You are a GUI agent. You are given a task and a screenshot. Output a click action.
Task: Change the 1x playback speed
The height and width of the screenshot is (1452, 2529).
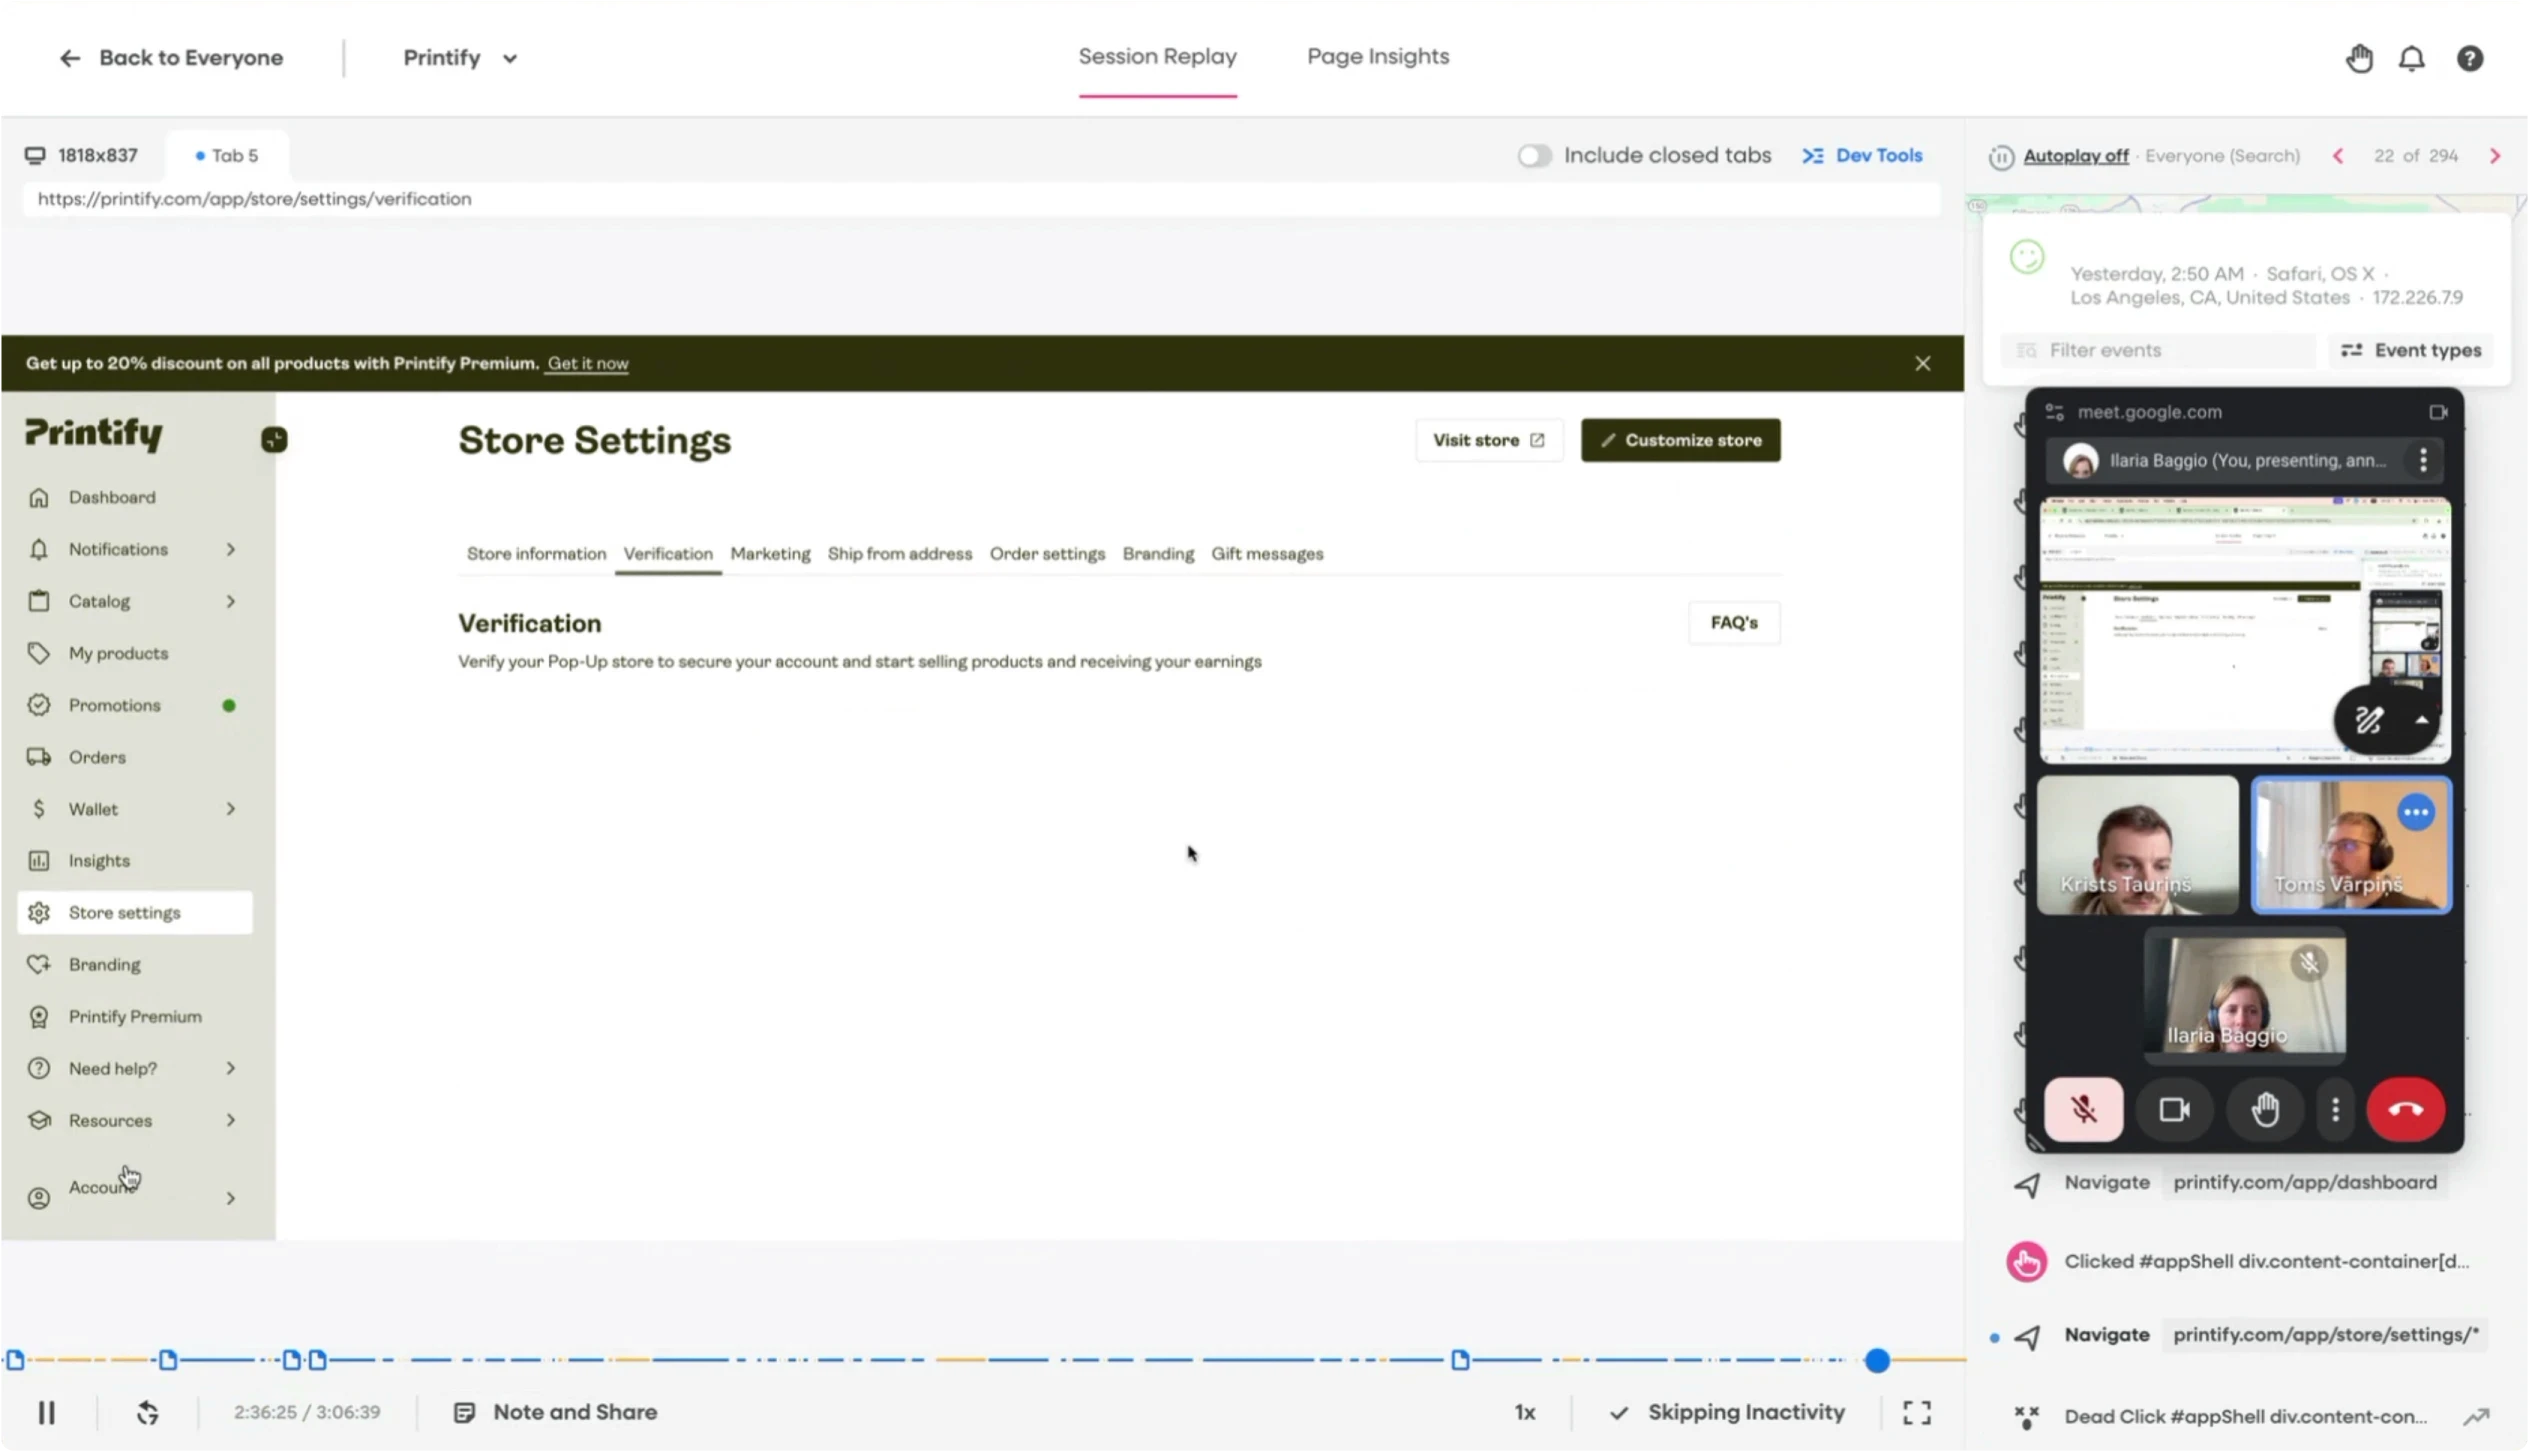coord(1524,1413)
